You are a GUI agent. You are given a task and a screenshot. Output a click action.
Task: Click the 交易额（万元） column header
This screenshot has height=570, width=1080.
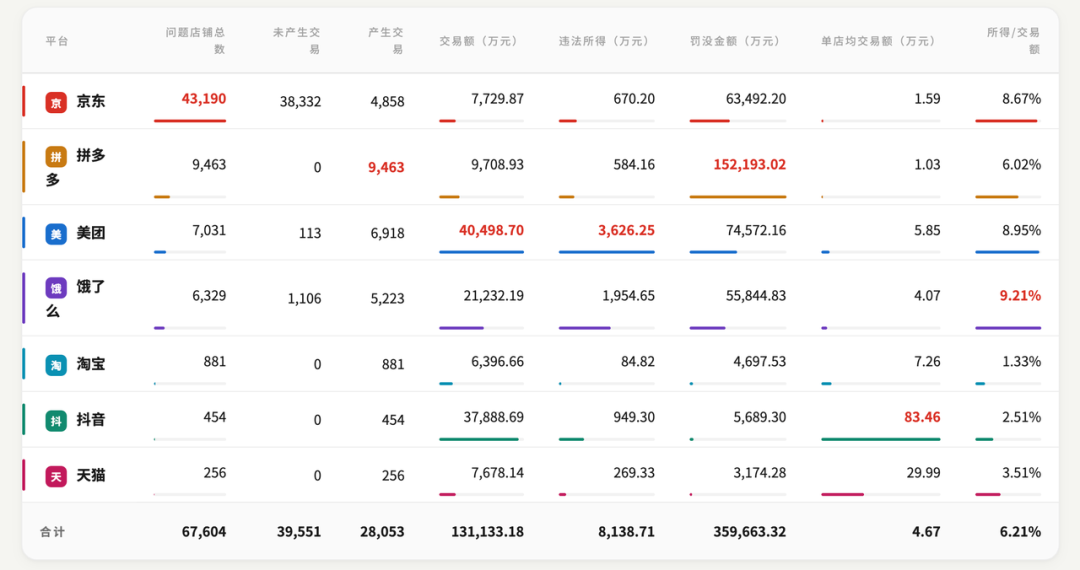(x=481, y=41)
